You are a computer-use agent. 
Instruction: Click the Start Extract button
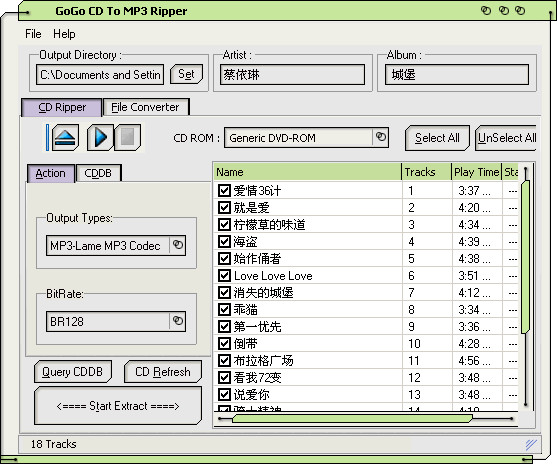(x=118, y=406)
